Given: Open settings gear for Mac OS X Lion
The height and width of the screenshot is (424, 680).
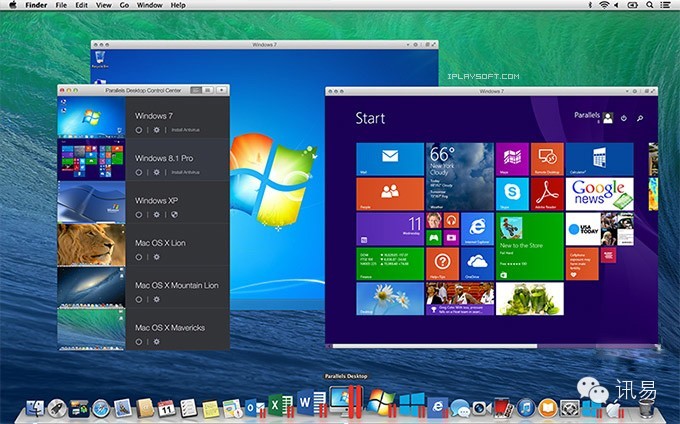Looking at the screenshot, I should point(157,257).
